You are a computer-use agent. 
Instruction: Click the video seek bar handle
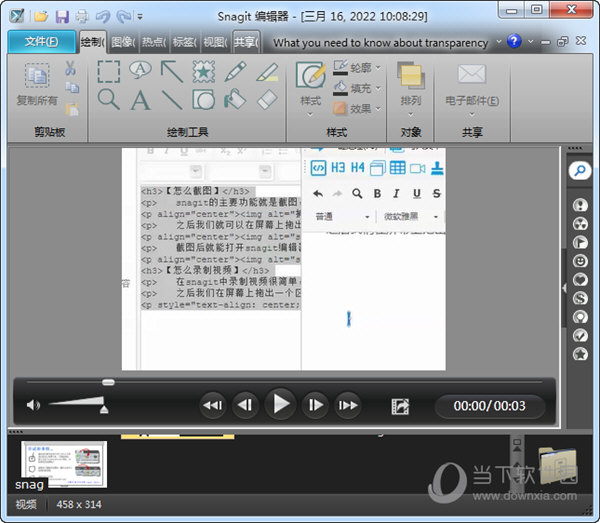tap(108, 382)
